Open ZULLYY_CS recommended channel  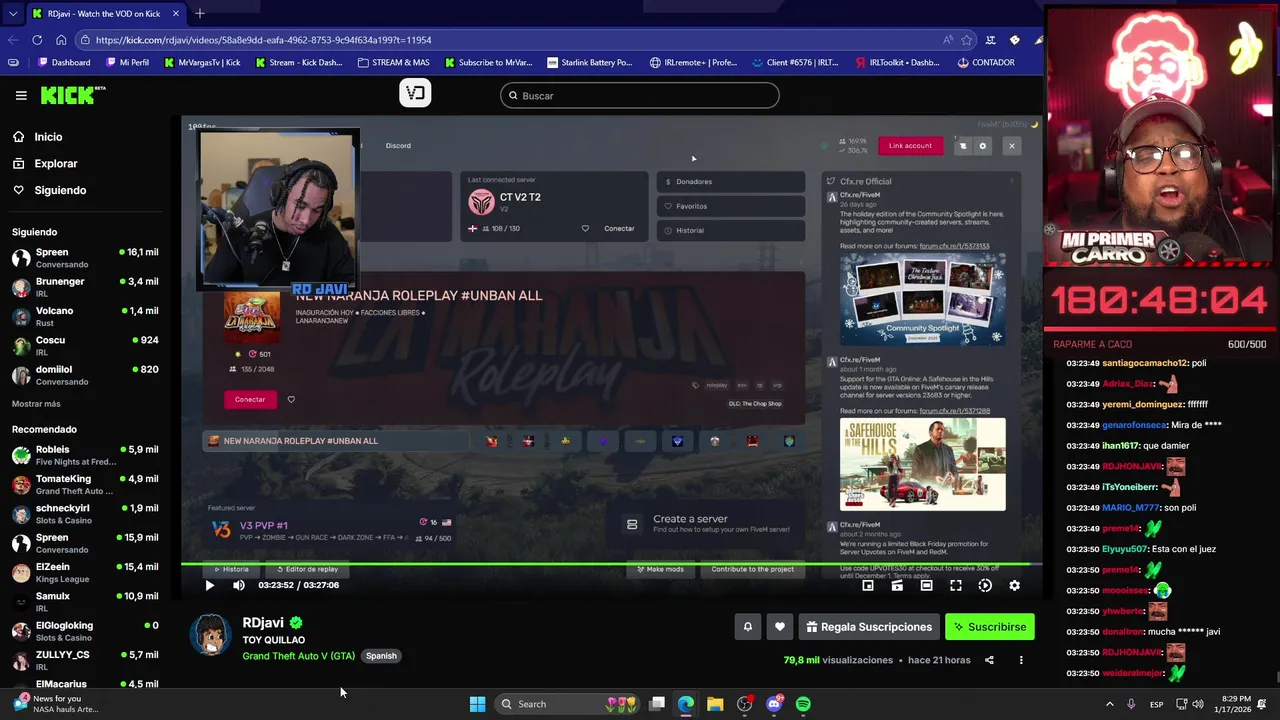click(x=85, y=660)
